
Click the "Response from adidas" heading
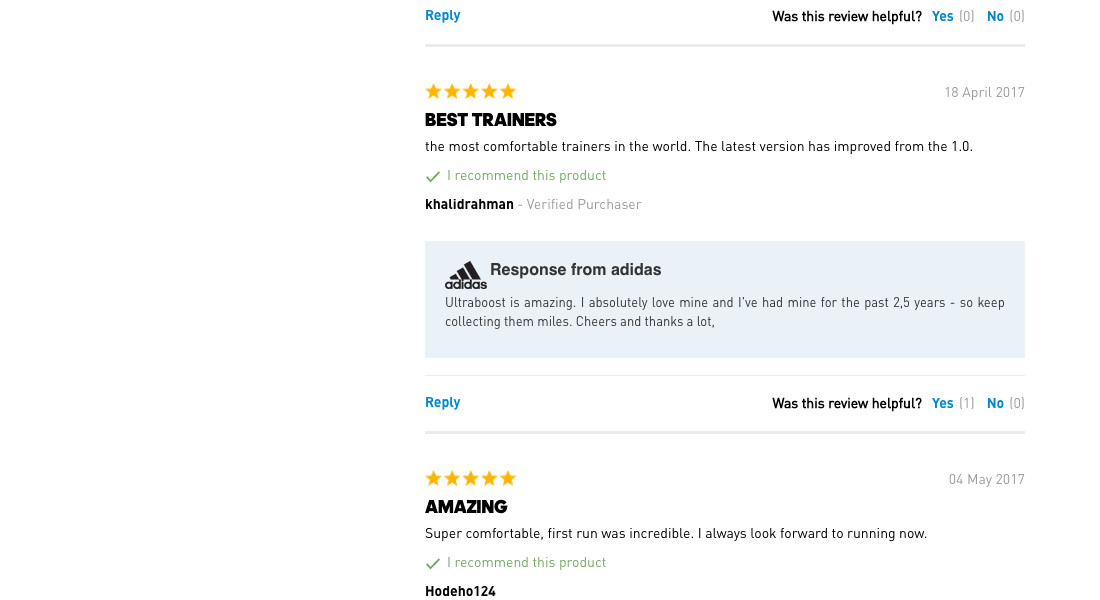point(575,269)
